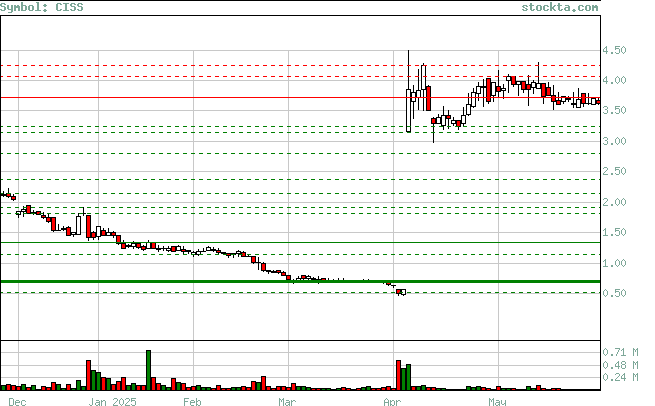The width and height of the screenshot is (655, 406).
Task: Click the 2.50 price axis label
Action: click(x=614, y=171)
